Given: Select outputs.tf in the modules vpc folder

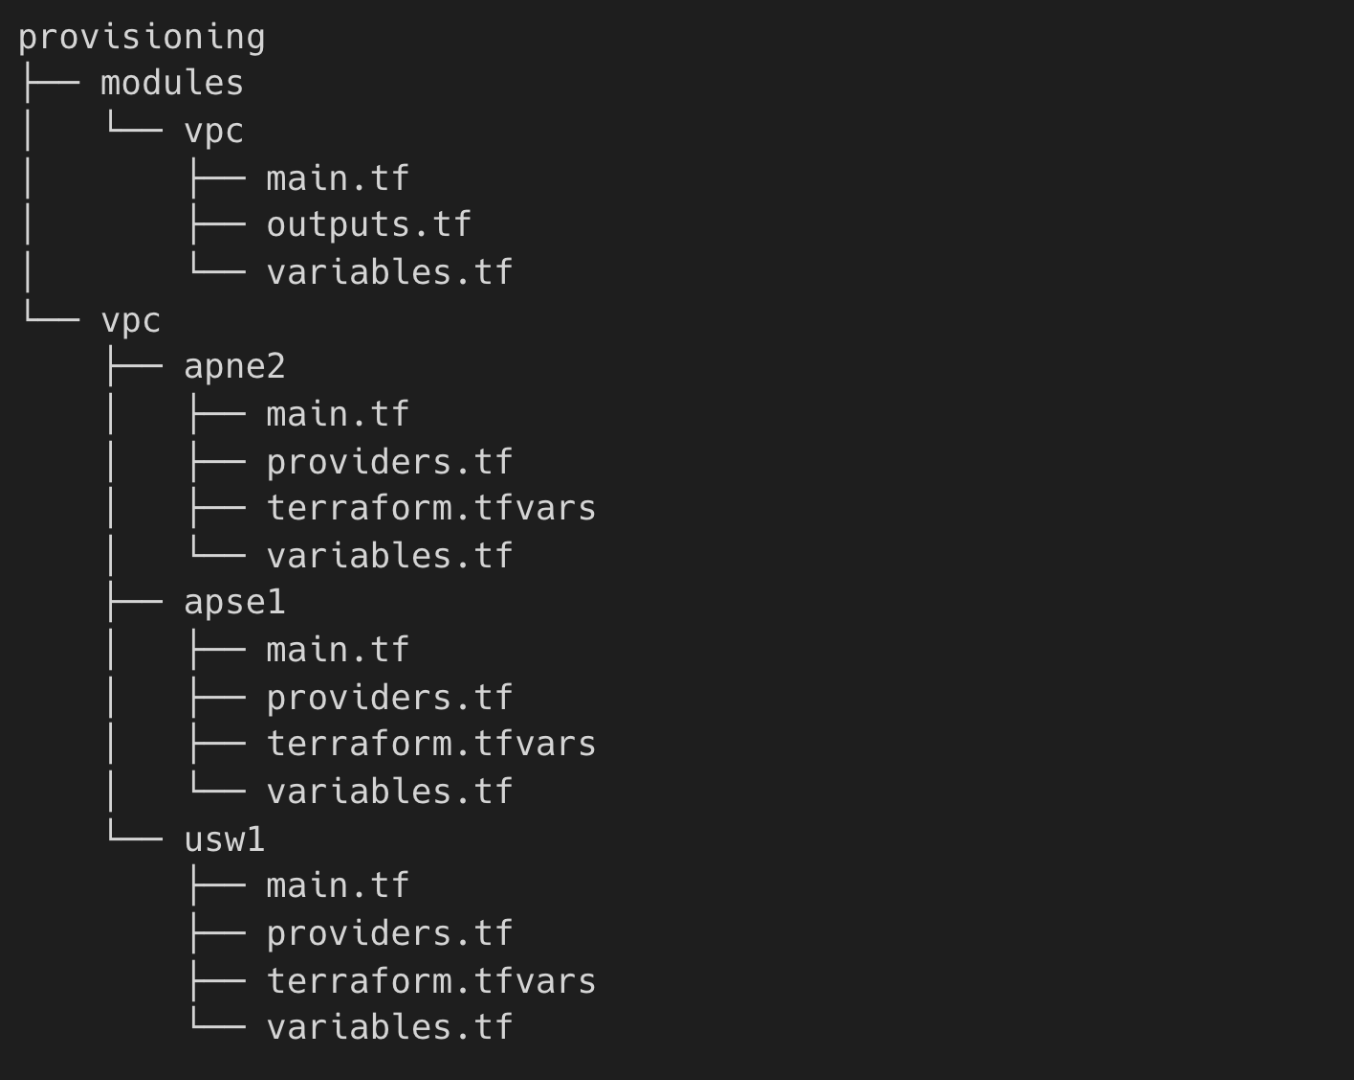Looking at the screenshot, I should pyautogui.click(x=368, y=225).
